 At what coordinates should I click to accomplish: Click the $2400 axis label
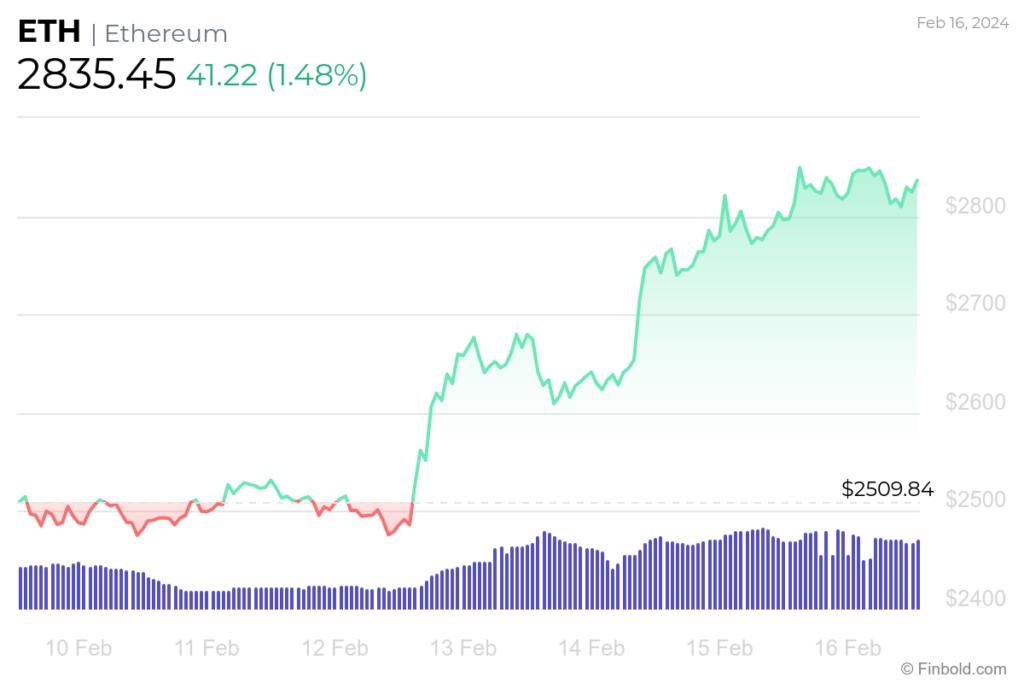pos(976,598)
